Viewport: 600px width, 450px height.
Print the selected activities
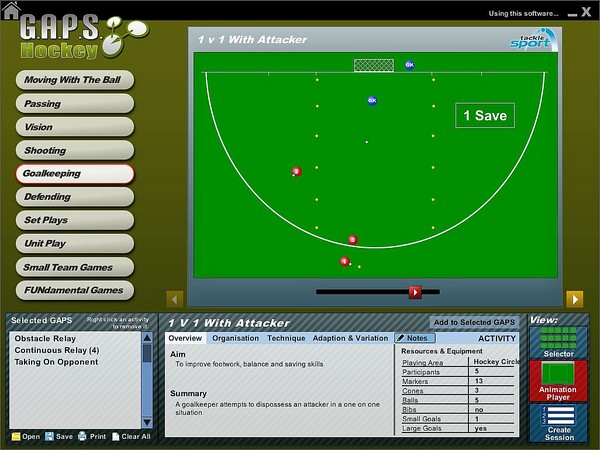coord(93,437)
